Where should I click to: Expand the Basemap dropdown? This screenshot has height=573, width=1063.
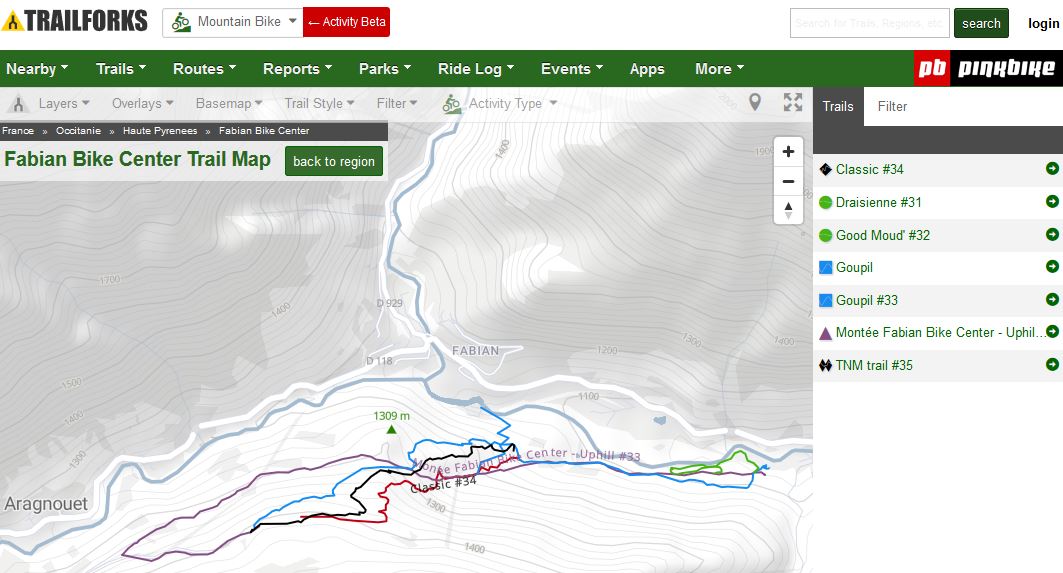[x=229, y=103]
